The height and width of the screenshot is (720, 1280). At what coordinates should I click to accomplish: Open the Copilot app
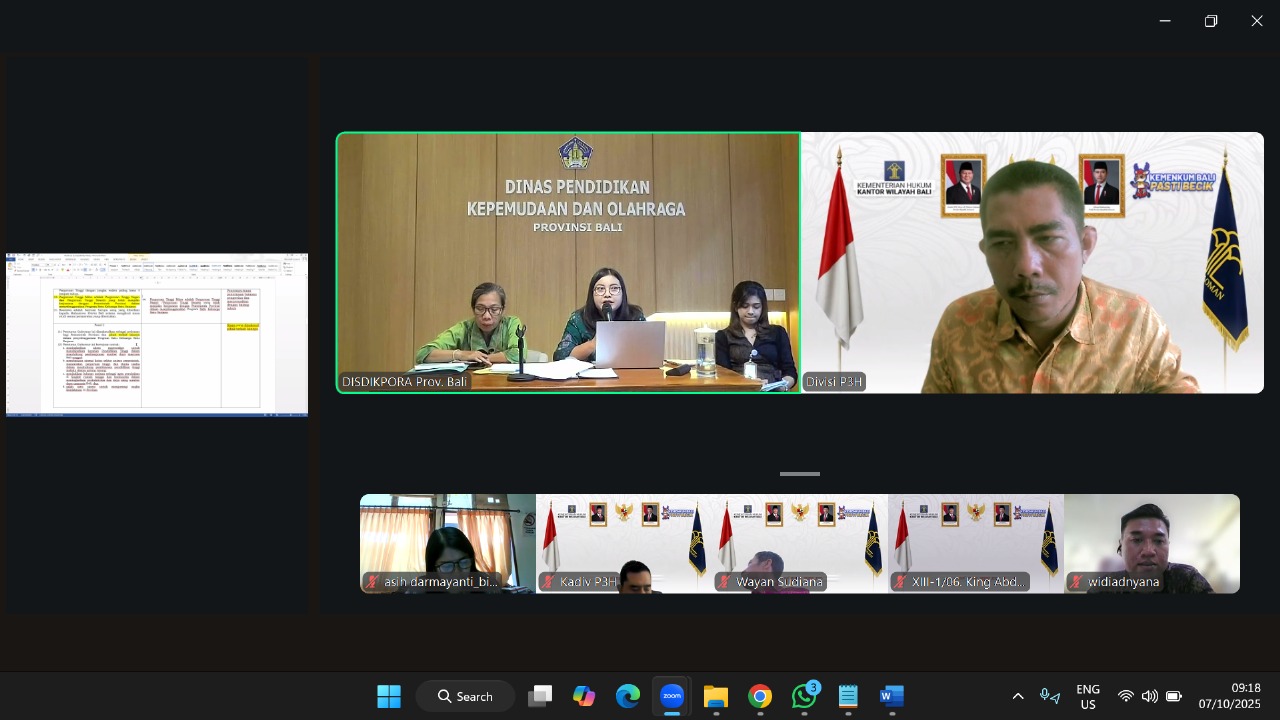pos(584,696)
